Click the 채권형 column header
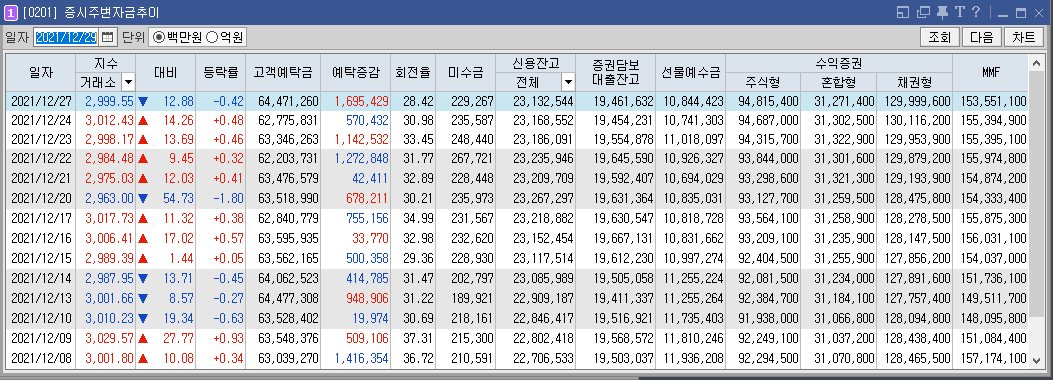 (x=914, y=82)
